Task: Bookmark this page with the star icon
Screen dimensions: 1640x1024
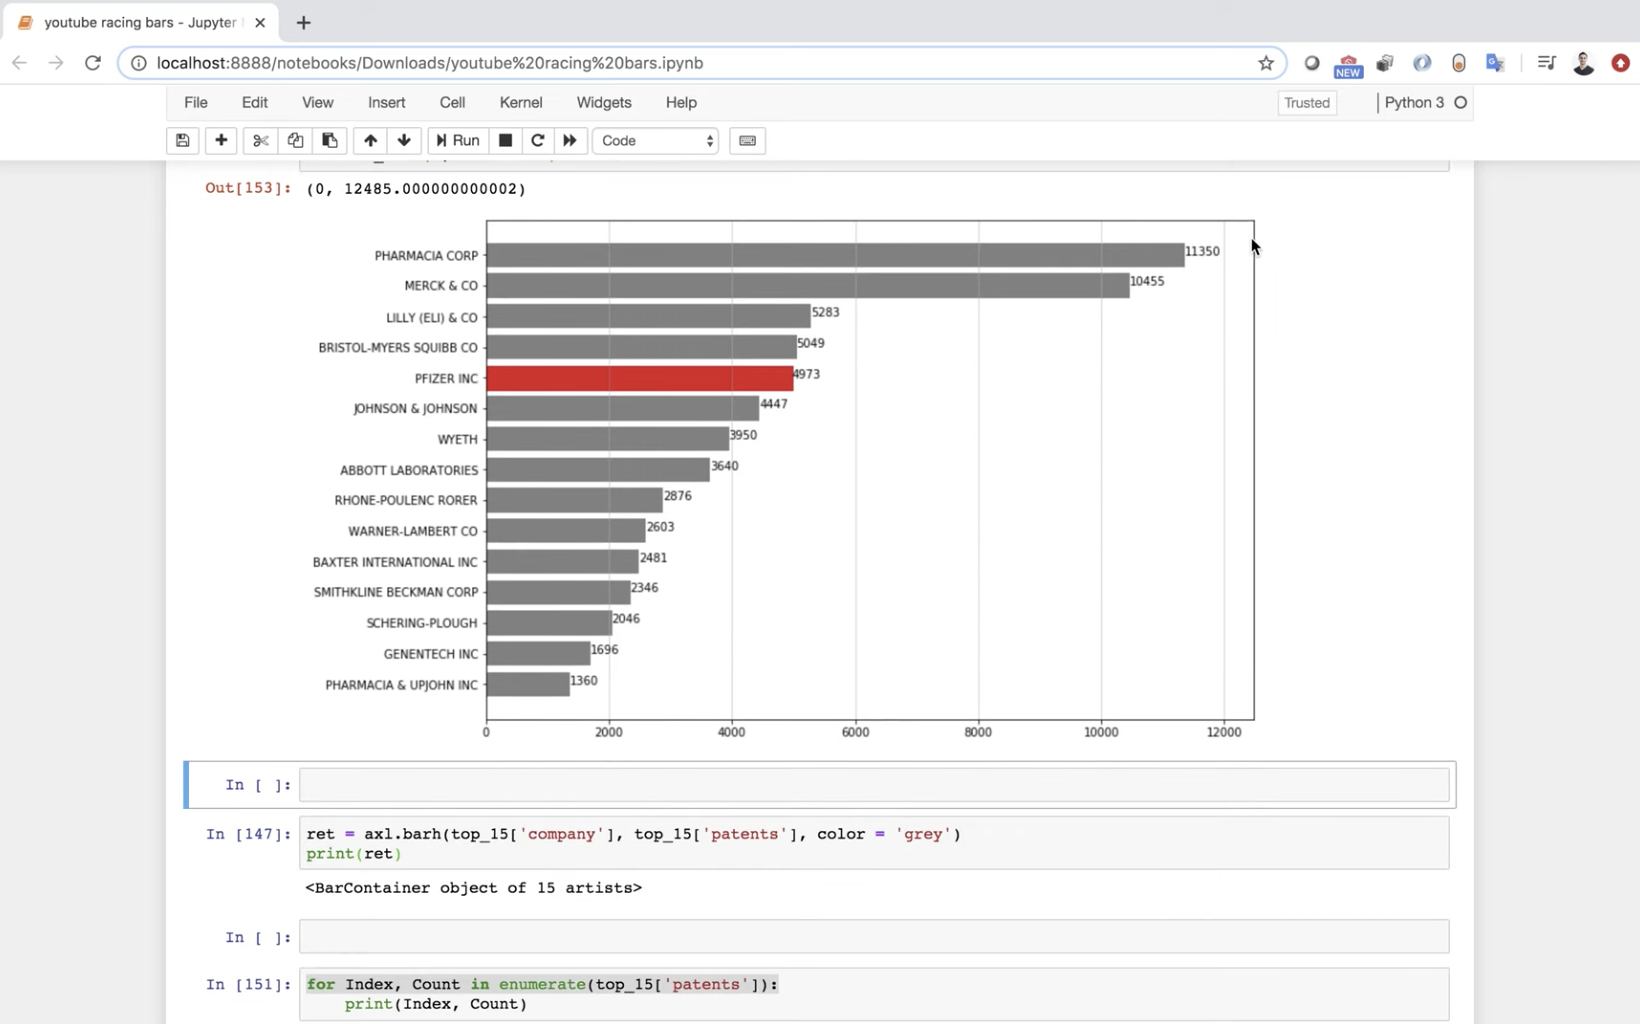Action: [1266, 63]
